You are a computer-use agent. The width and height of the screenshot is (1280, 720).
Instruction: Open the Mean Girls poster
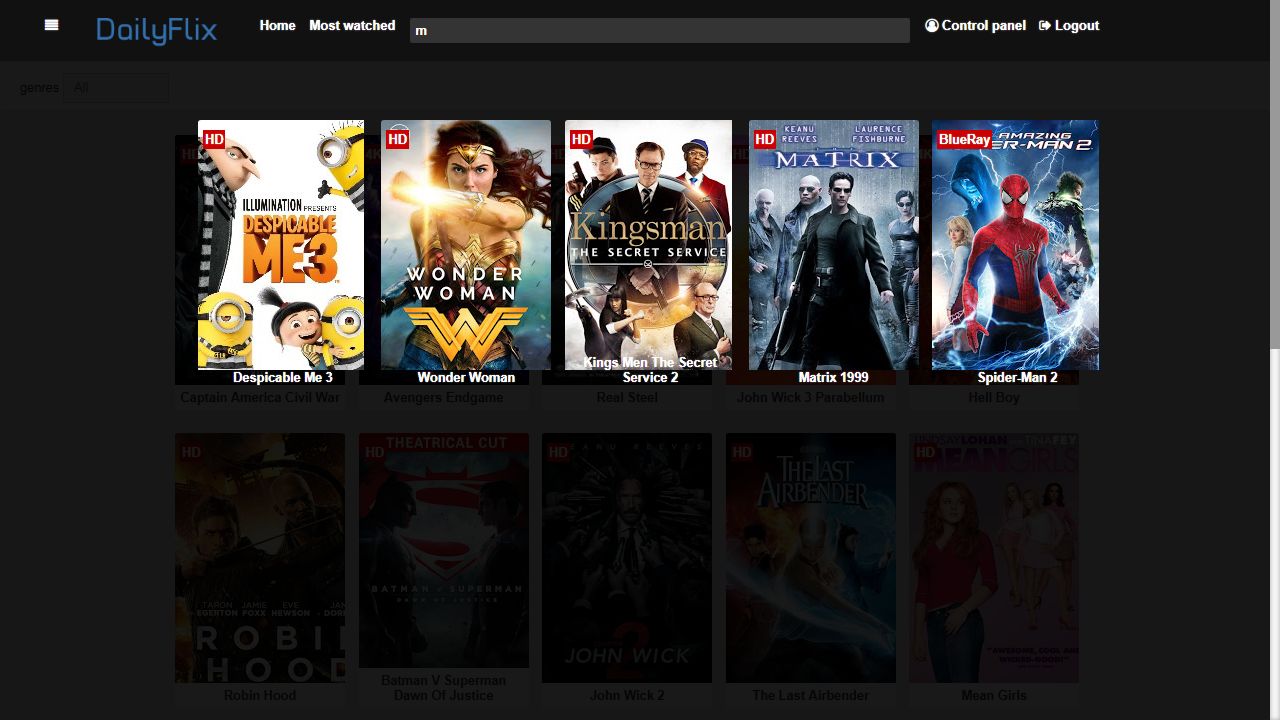(994, 558)
